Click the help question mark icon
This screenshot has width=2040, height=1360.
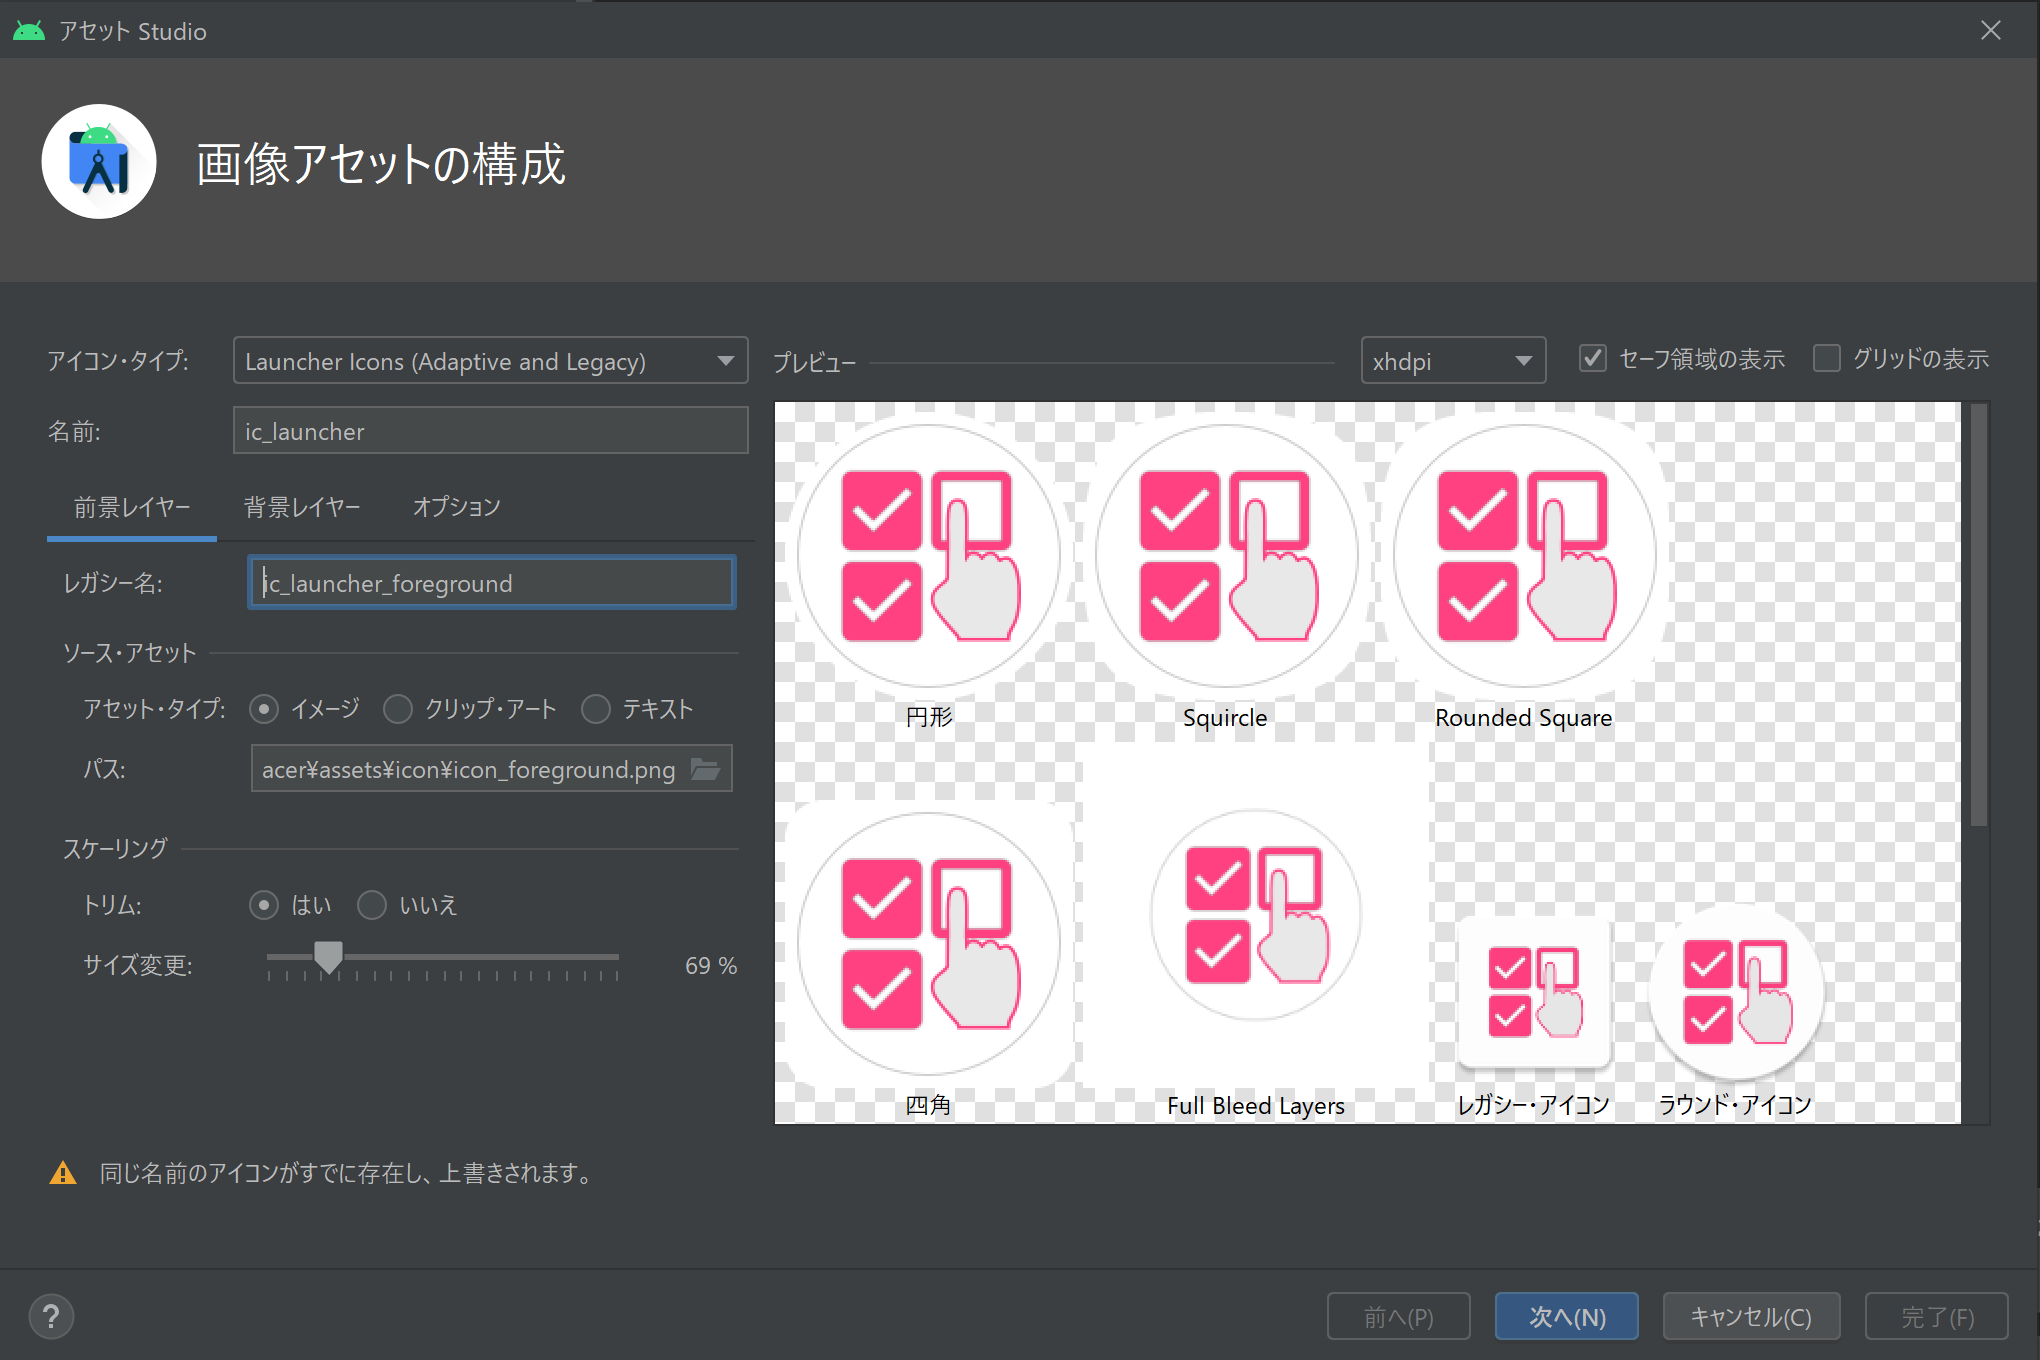click(x=51, y=1316)
